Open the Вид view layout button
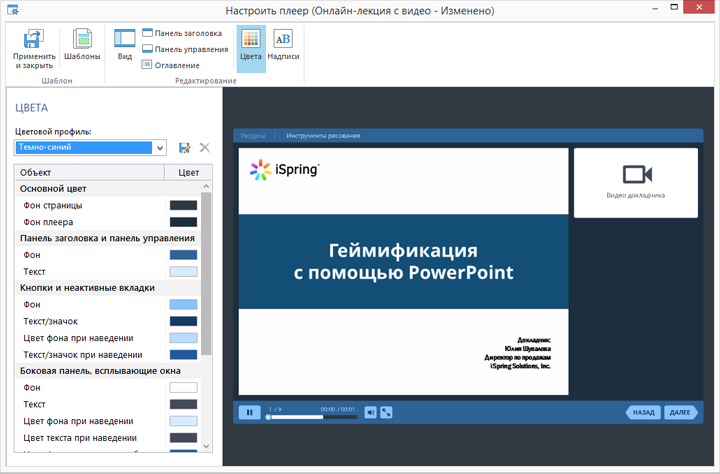This screenshot has height=474, width=720. [x=124, y=45]
